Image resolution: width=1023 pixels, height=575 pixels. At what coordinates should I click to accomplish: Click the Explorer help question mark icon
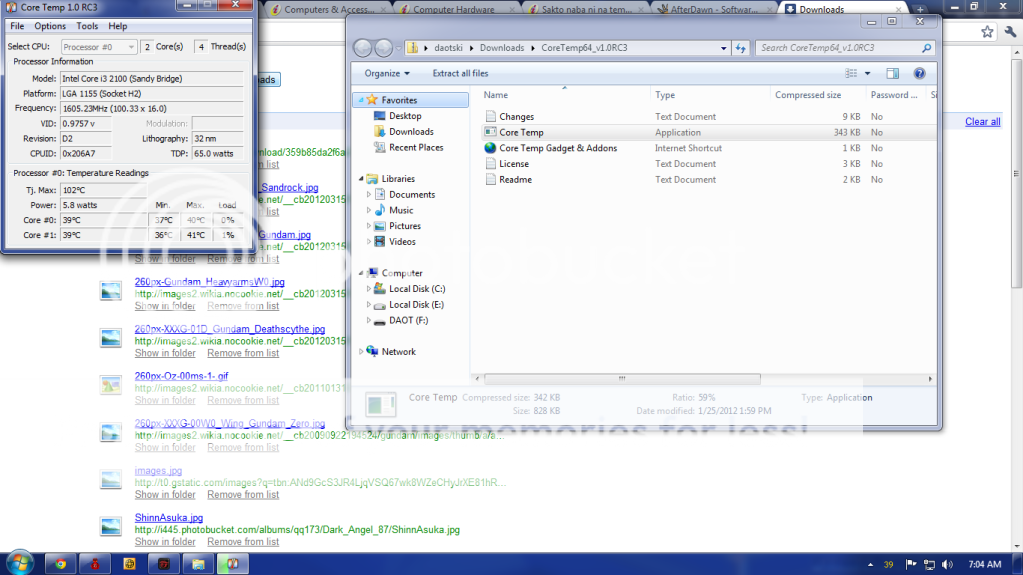(919, 73)
